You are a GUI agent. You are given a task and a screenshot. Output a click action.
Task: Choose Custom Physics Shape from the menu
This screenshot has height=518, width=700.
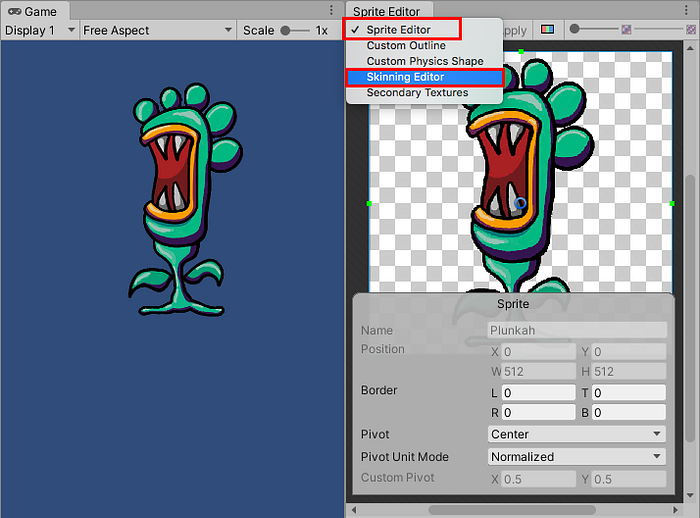[425, 61]
